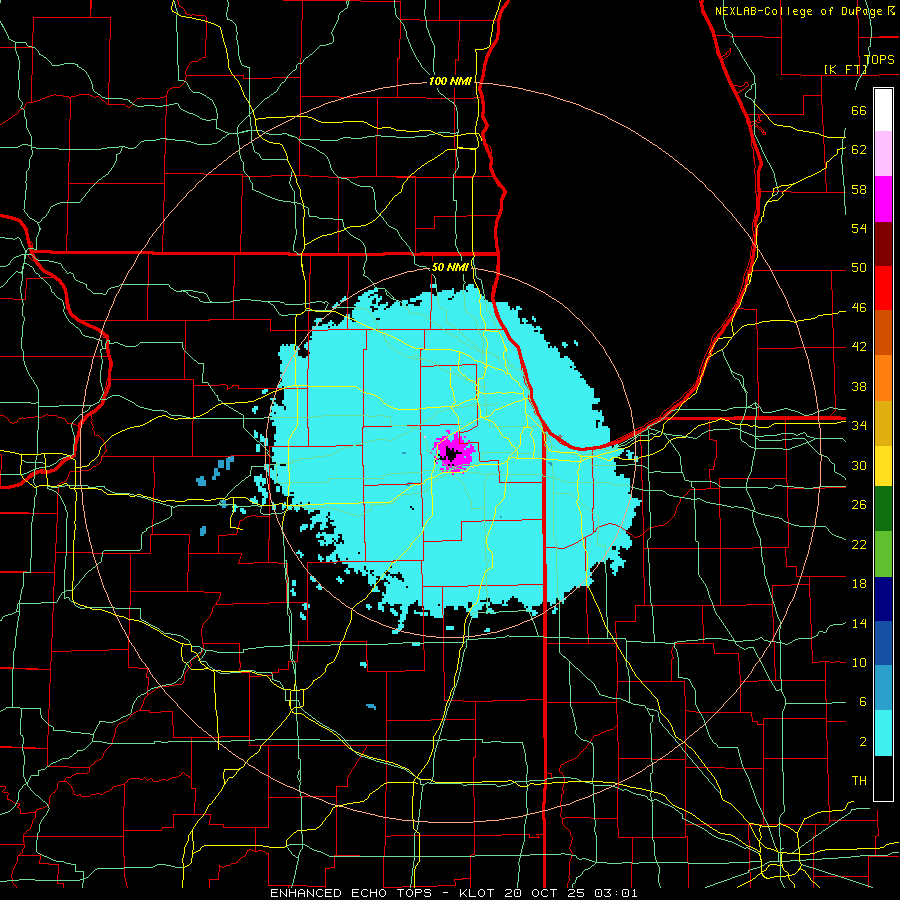Click the "38" legend value

[859, 386]
